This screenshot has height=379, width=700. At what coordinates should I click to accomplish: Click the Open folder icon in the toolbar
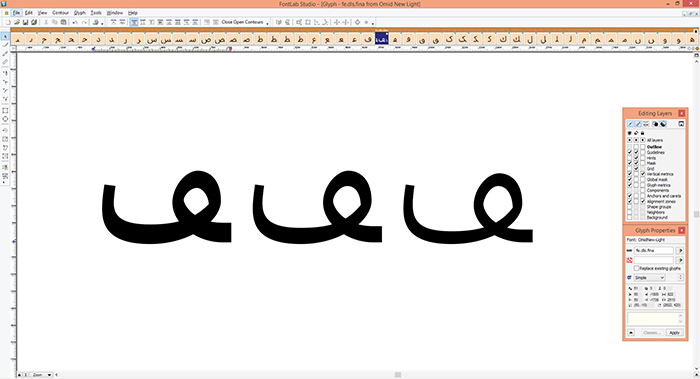(17, 22)
